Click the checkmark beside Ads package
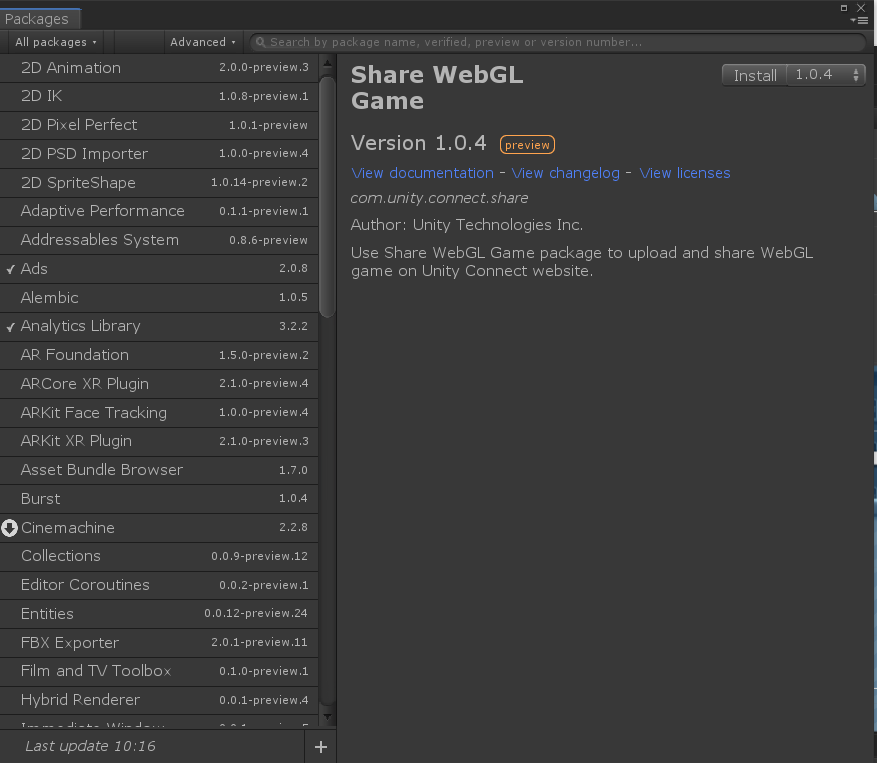877x763 pixels. 10,269
